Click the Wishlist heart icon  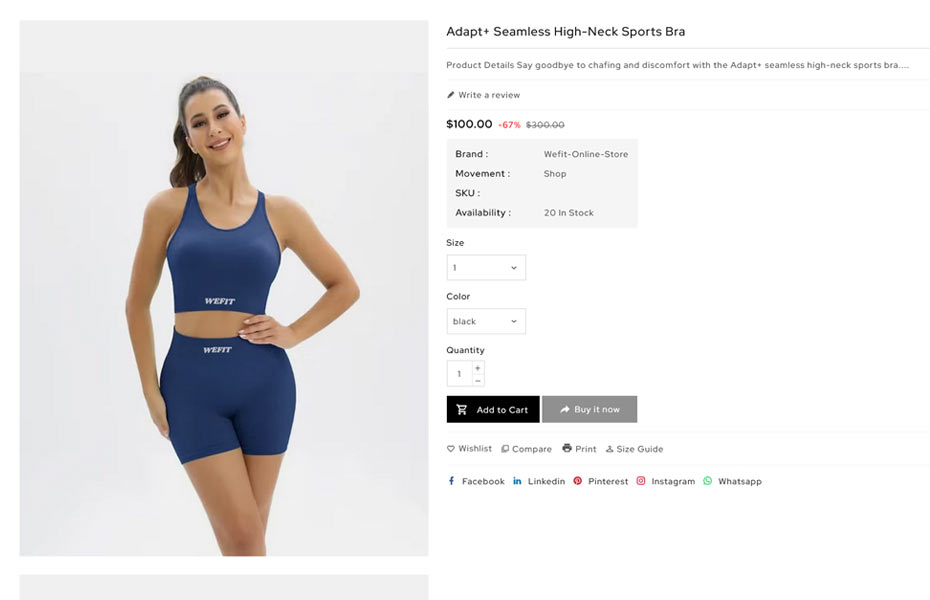click(451, 449)
